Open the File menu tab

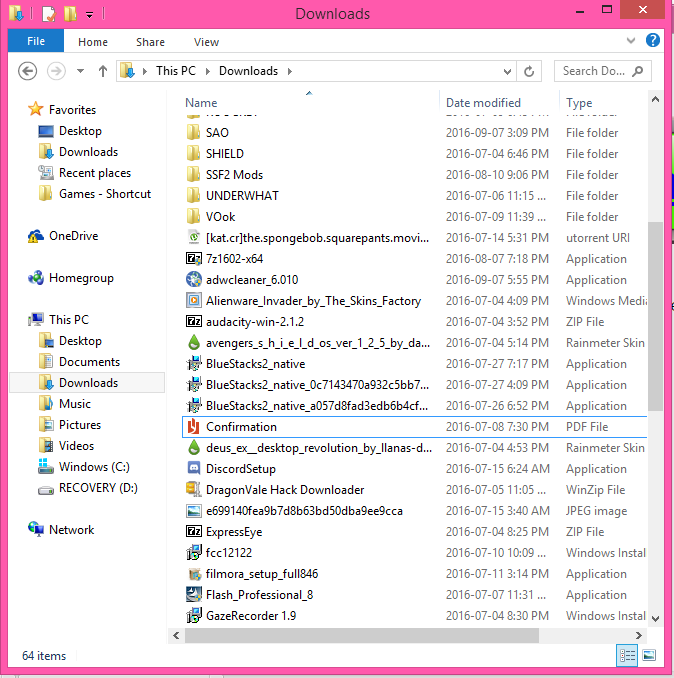click(36, 41)
